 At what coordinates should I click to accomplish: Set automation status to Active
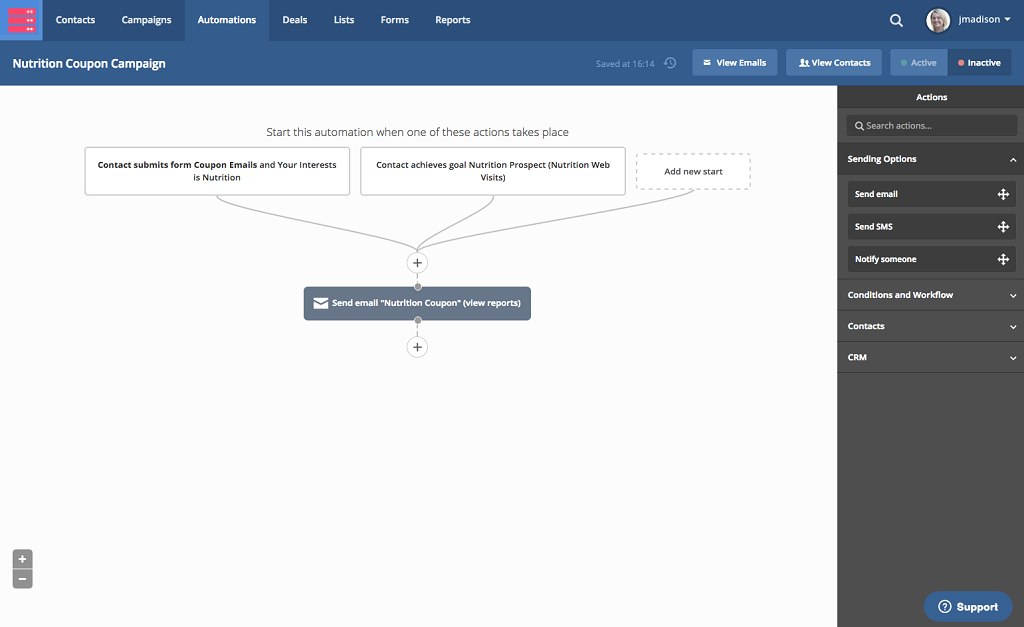point(919,63)
